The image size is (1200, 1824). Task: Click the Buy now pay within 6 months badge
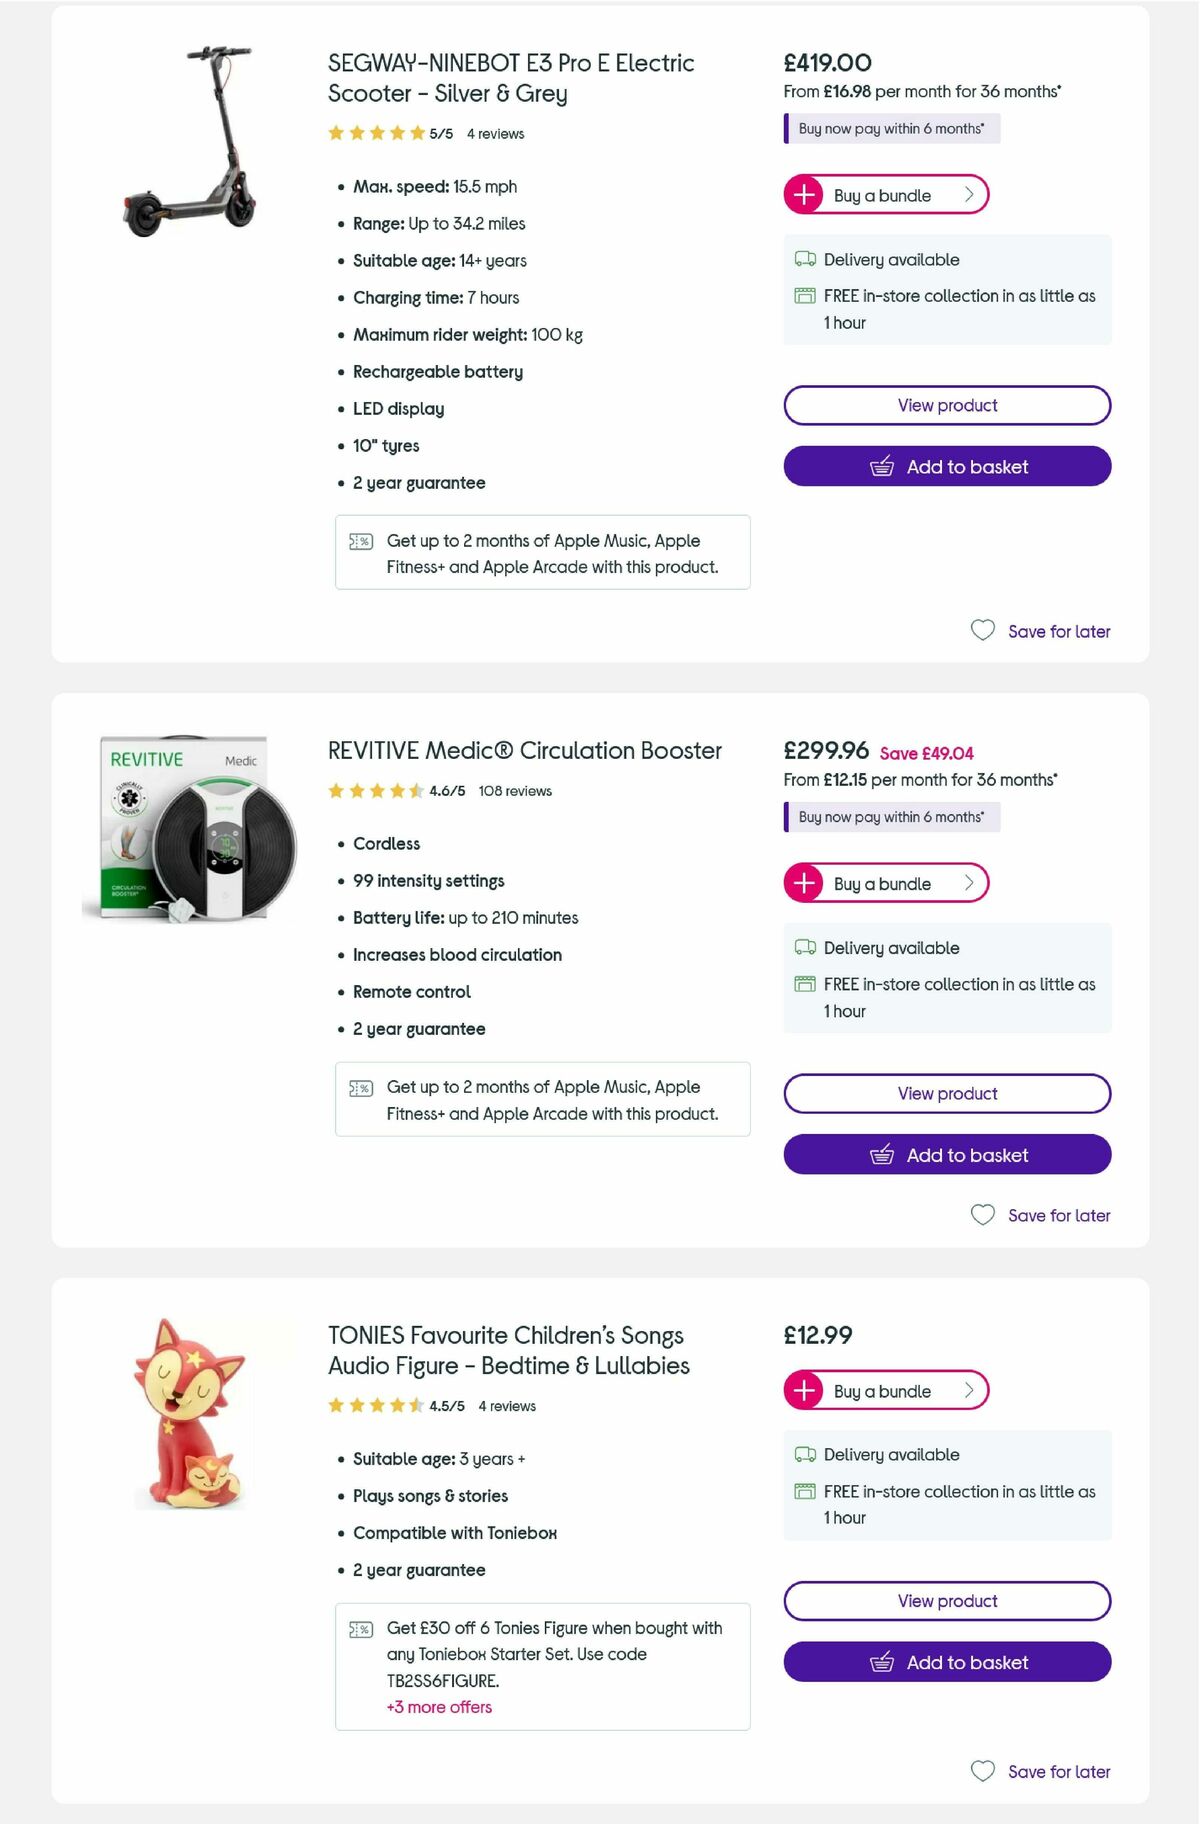[890, 128]
